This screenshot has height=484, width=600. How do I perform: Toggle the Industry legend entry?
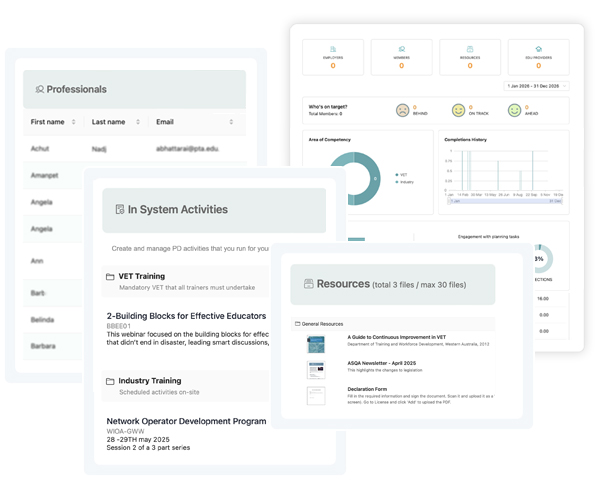404,182
